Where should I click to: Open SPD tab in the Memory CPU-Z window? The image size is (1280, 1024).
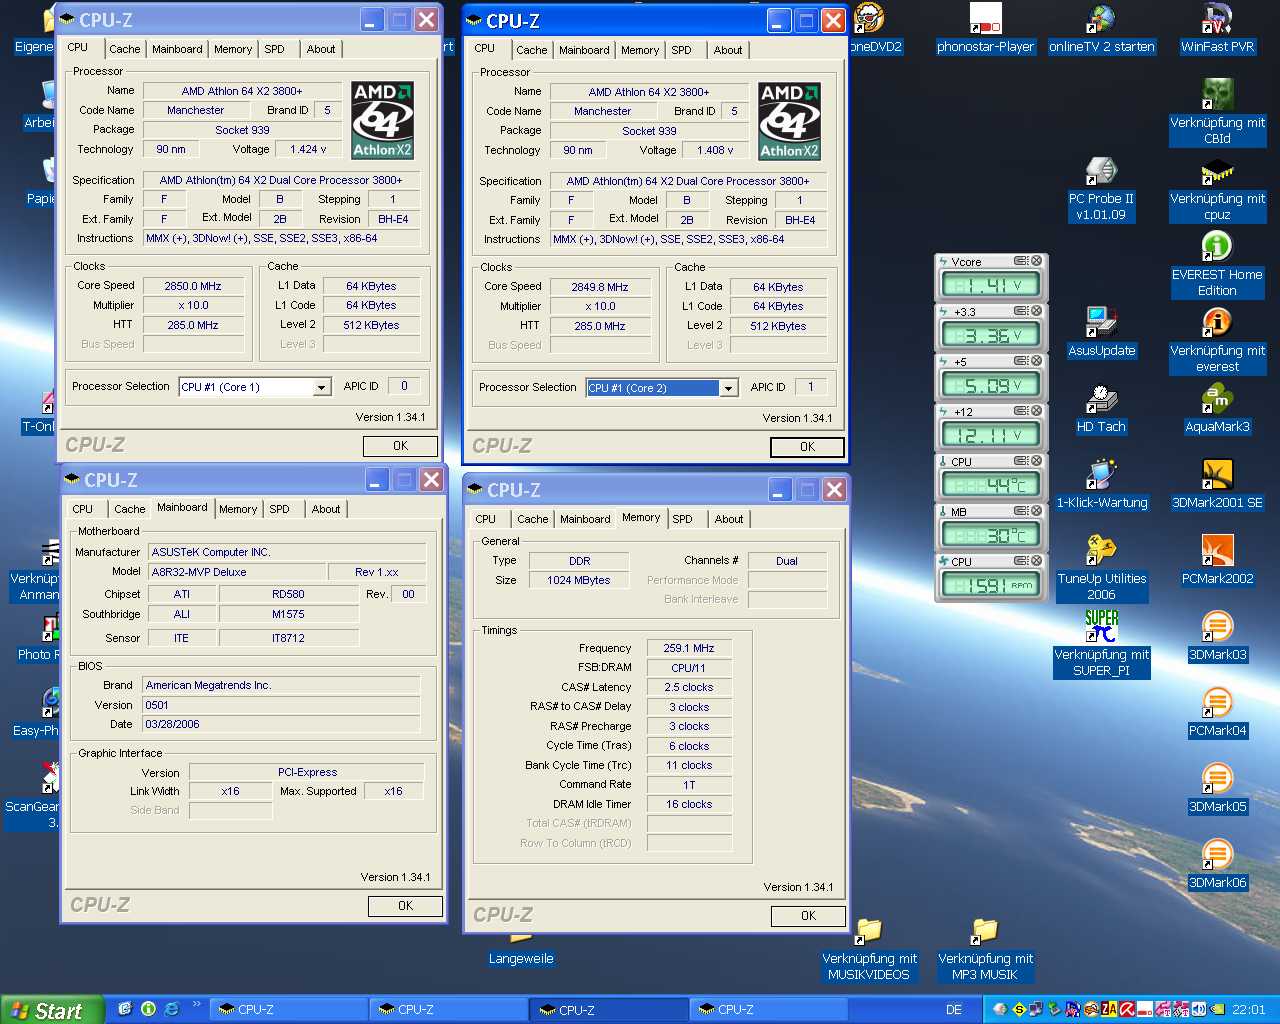point(682,519)
